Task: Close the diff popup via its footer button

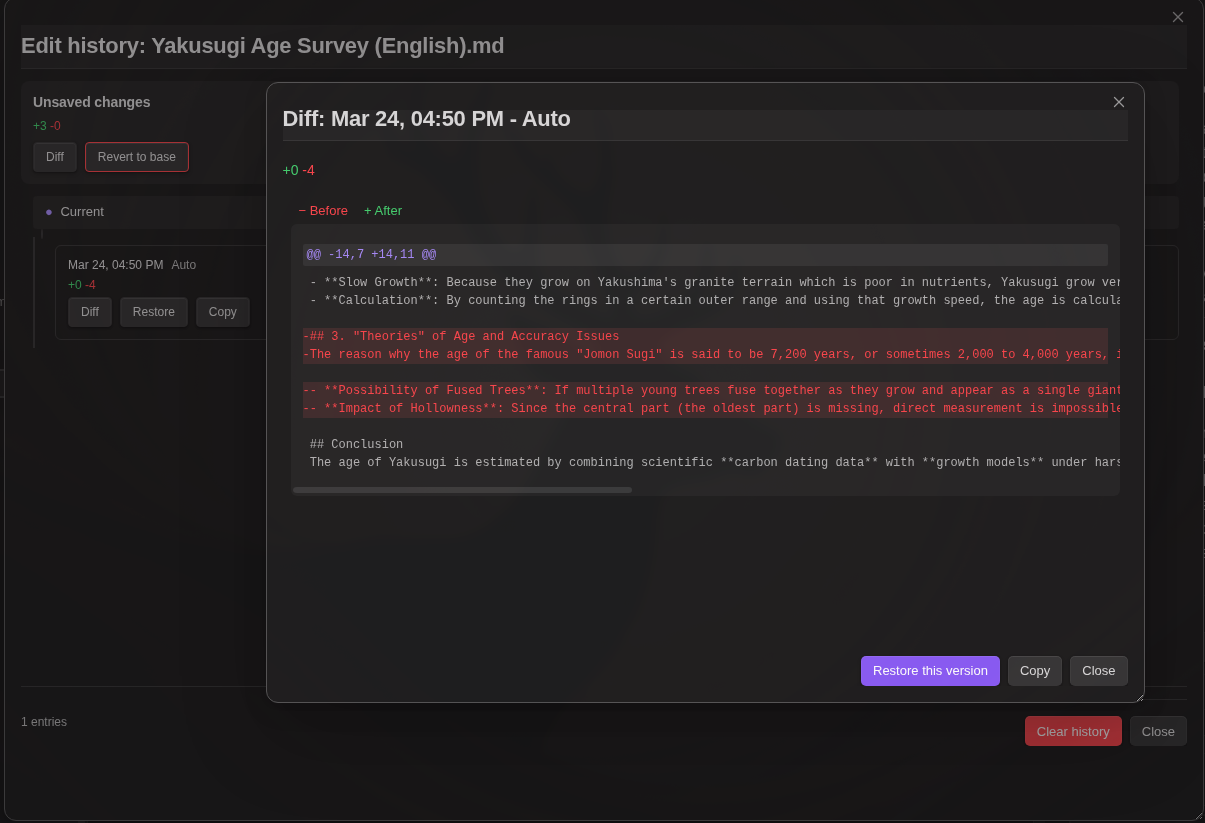Action: [x=1098, y=670]
